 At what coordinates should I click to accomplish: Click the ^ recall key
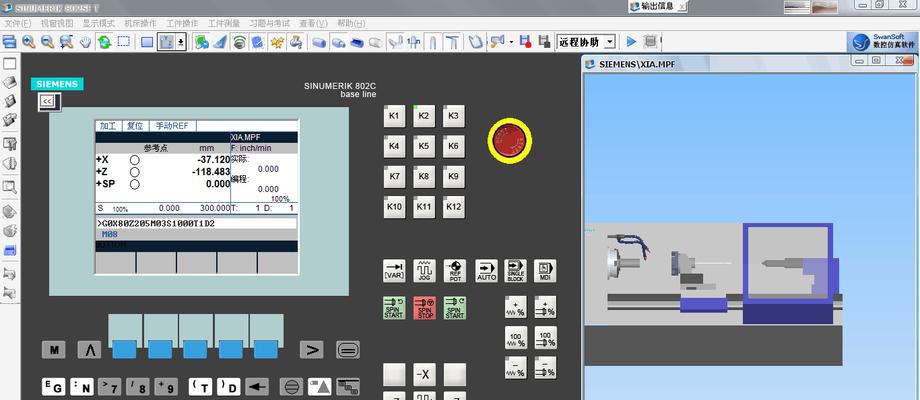coord(90,350)
